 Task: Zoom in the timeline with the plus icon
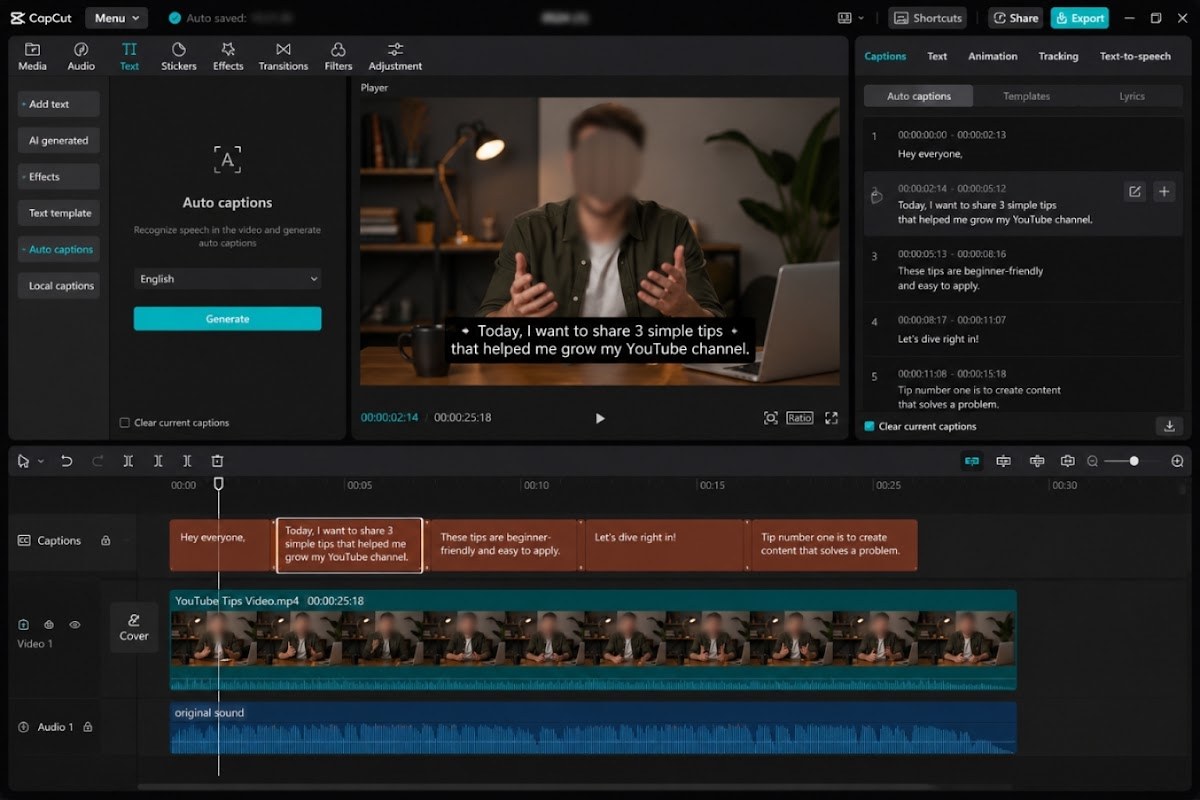[1177, 461]
